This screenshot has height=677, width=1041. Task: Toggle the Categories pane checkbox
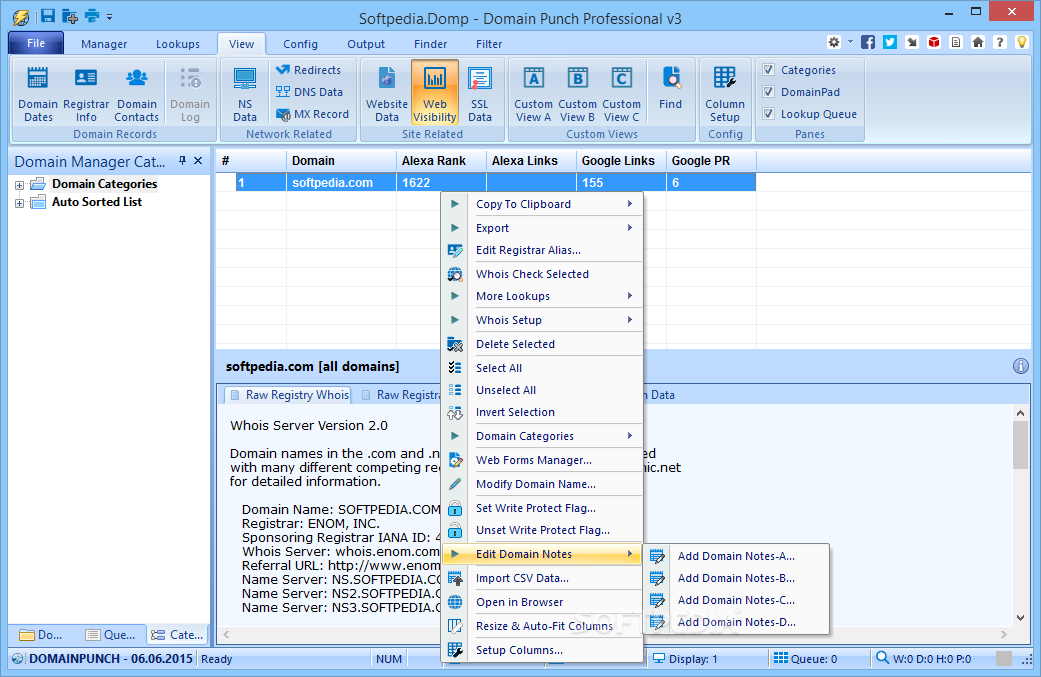tap(768, 70)
